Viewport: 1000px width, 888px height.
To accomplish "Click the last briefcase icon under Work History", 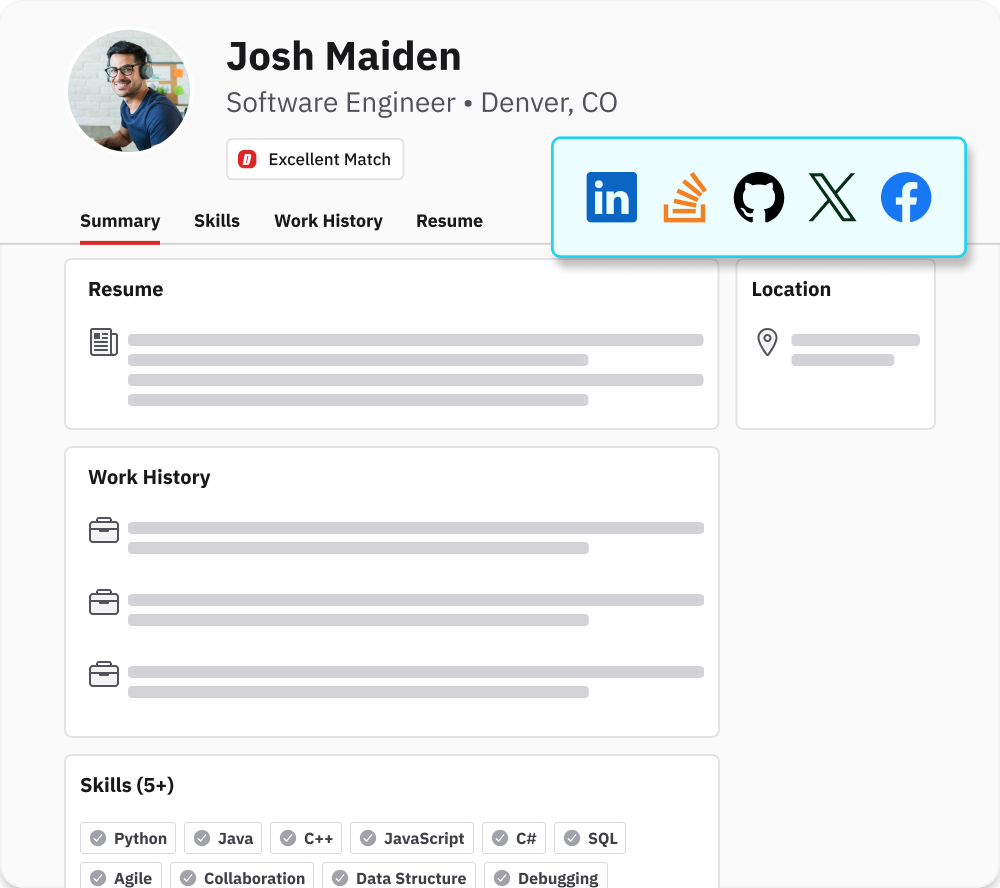I will click(104, 674).
